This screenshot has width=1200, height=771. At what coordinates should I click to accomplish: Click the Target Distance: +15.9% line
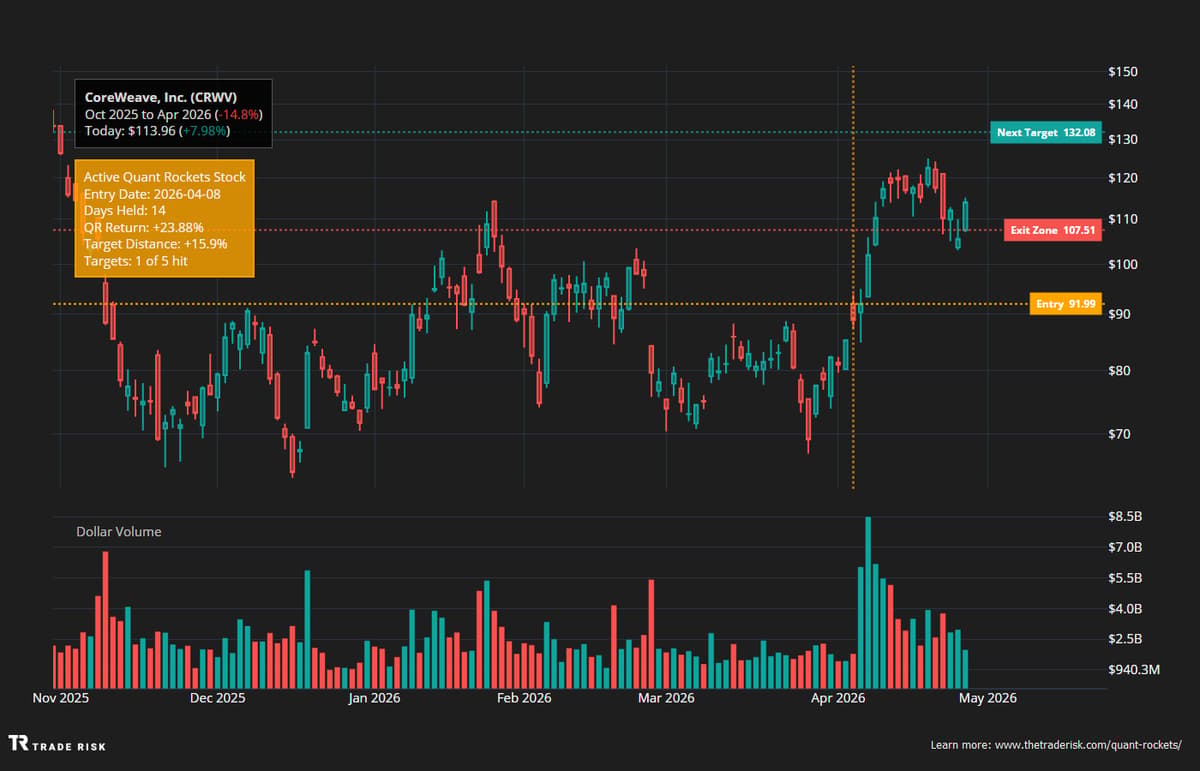click(x=155, y=244)
